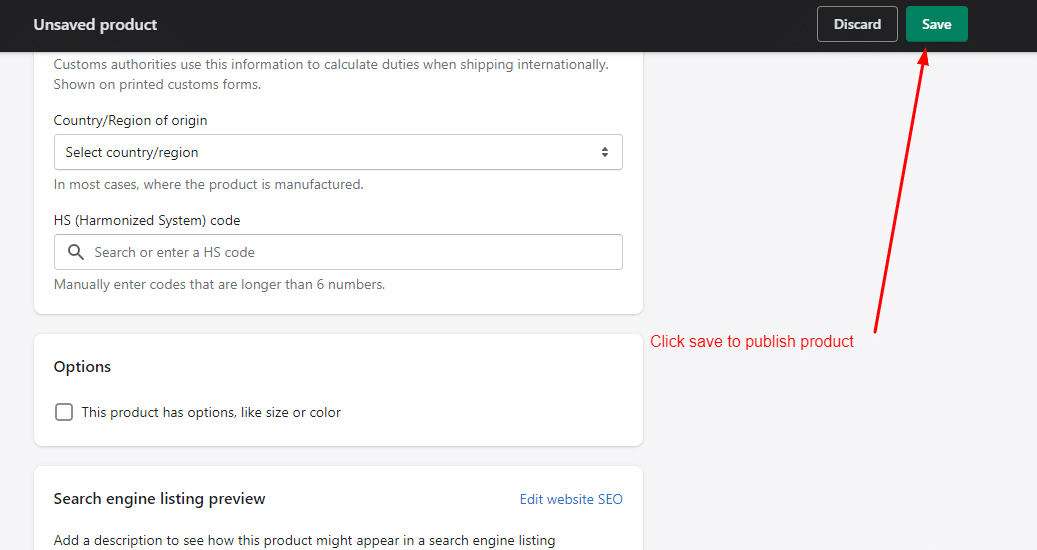The image size is (1037, 550).
Task: Click the Country/Region of origin label
Action: (x=130, y=120)
